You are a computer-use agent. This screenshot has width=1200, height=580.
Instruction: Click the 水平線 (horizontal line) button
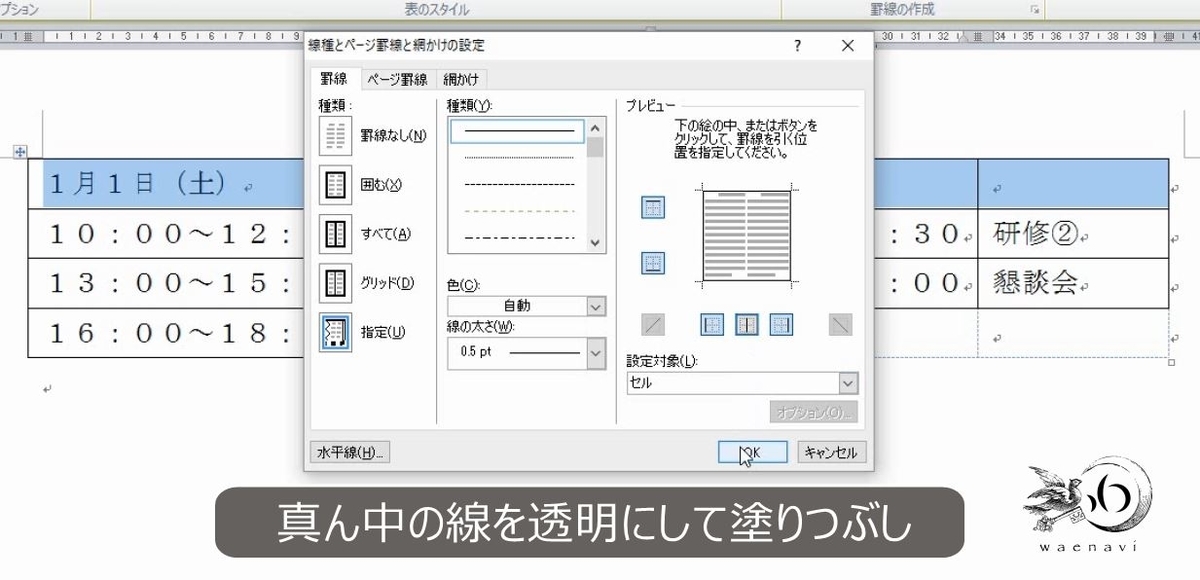point(350,451)
